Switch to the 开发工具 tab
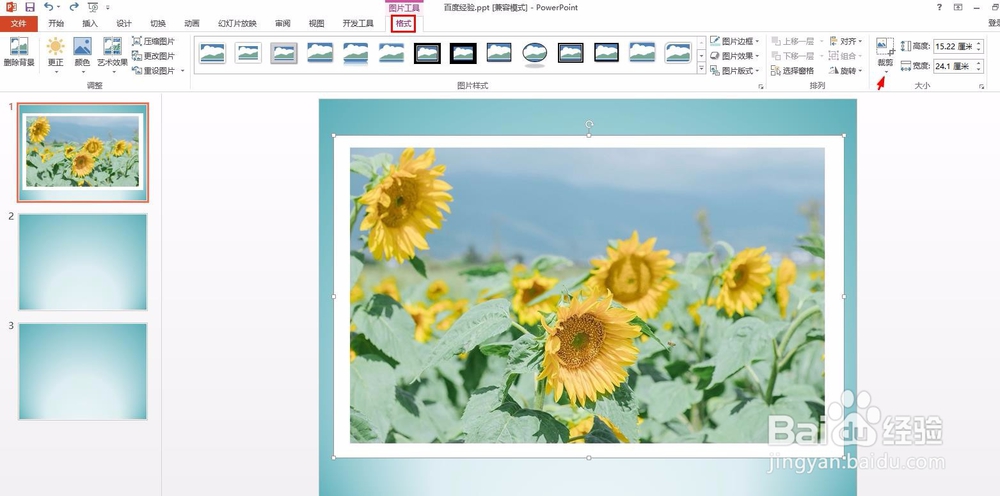The width and height of the screenshot is (1000, 496). point(358,24)
